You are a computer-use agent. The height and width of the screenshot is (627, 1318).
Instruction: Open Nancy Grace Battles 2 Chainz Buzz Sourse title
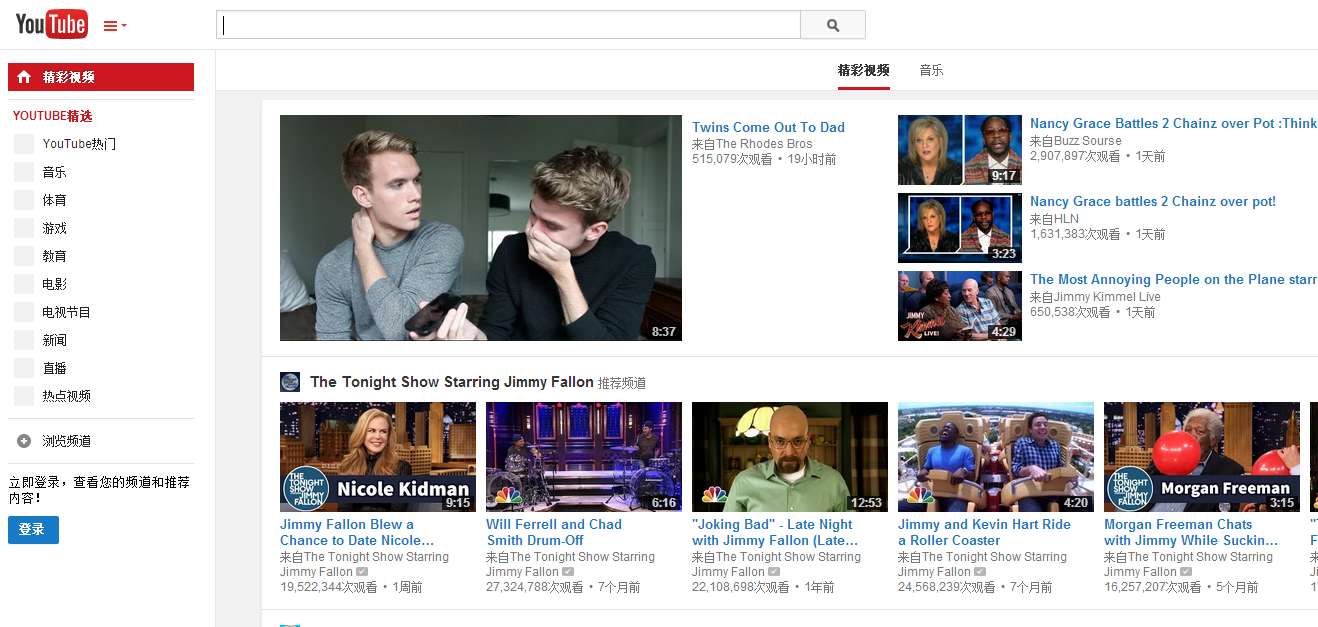(x=1174, y=123)
